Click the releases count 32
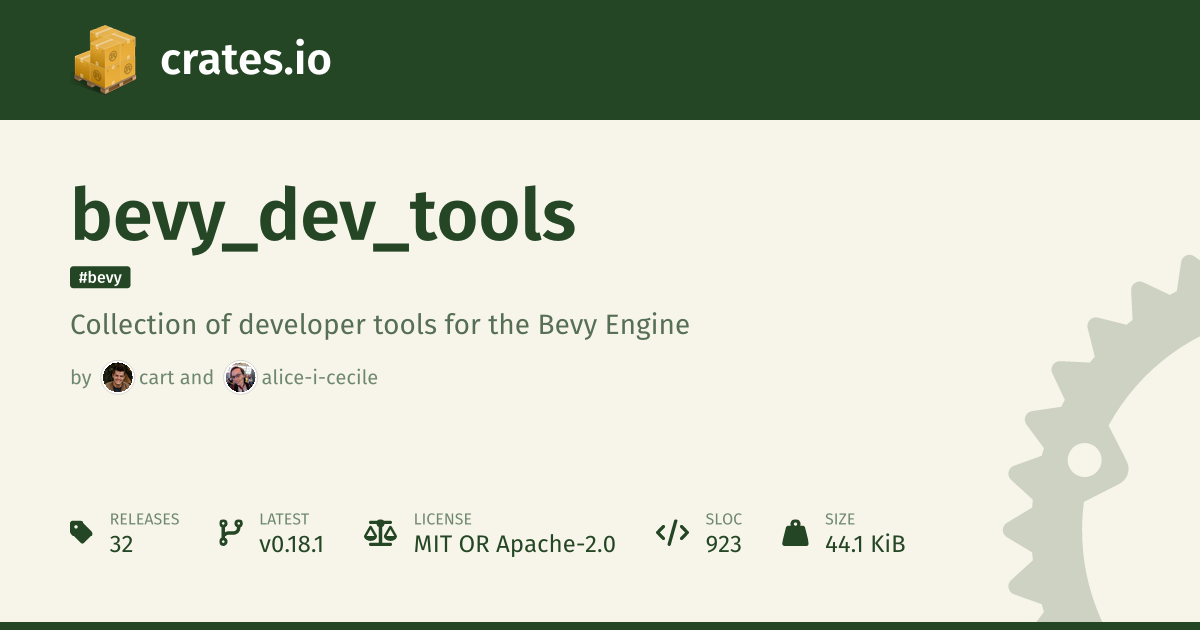1200x630 pixels. coord(121,544)
